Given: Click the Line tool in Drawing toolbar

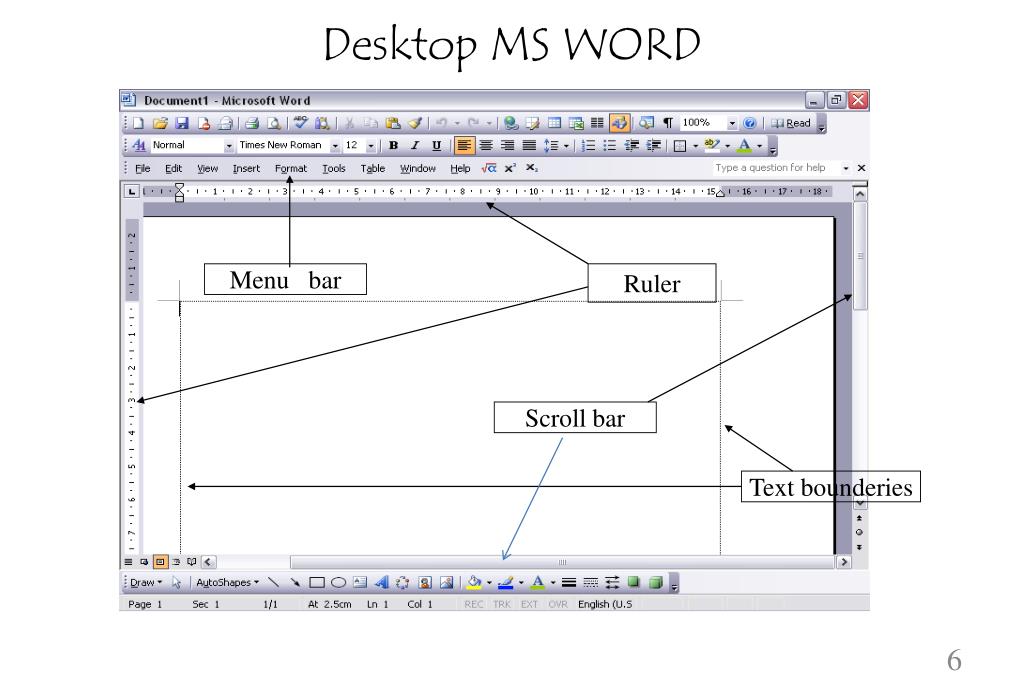Looking at the screenshot, I should tap(273, 582).
